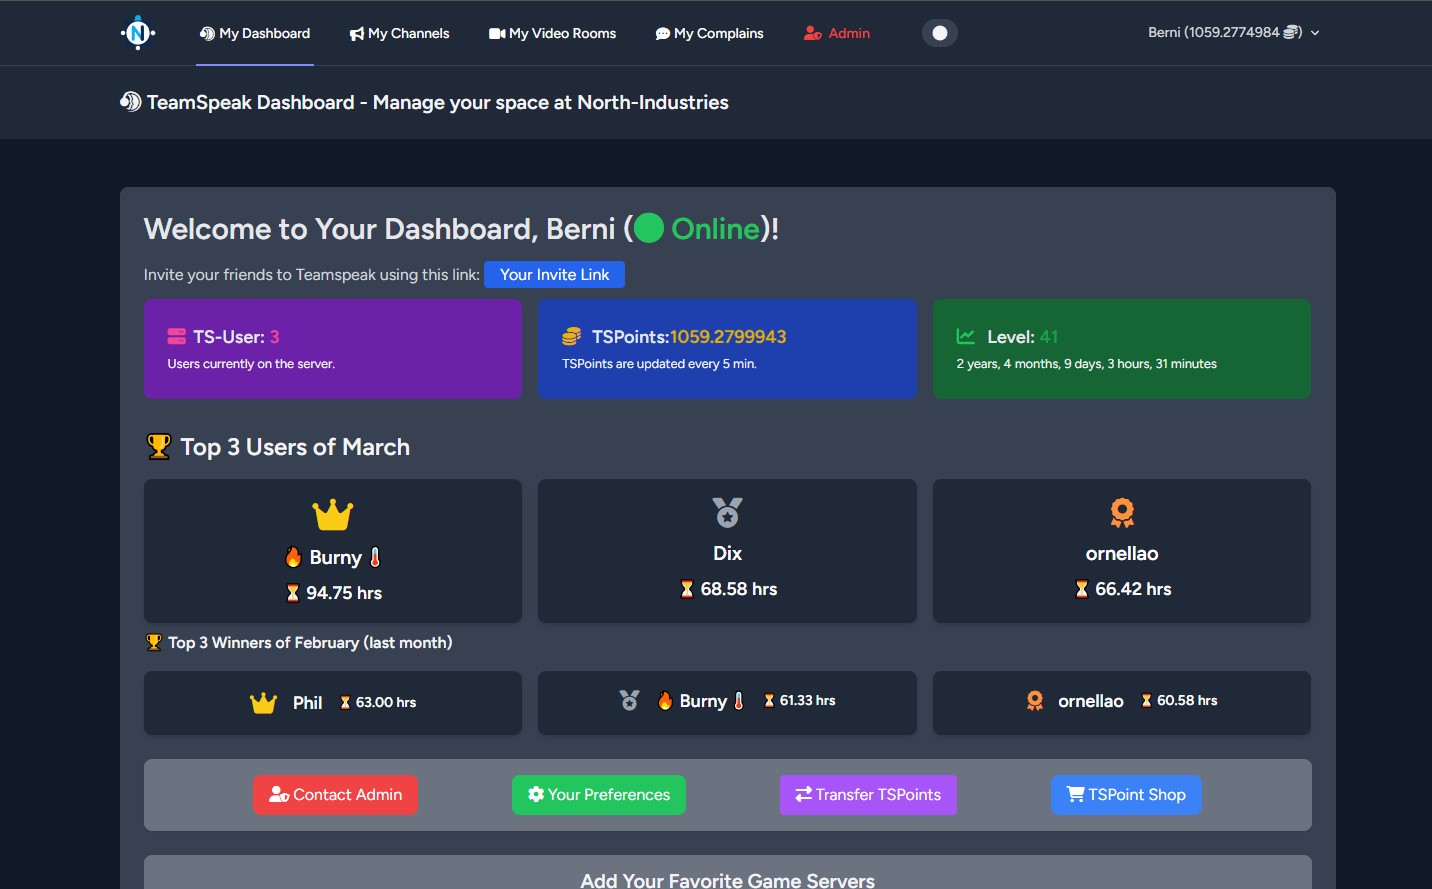Click the hourglass beside 61.33 hrs
This screenshot has height=889, width=1432.
(x=769, y=700)
